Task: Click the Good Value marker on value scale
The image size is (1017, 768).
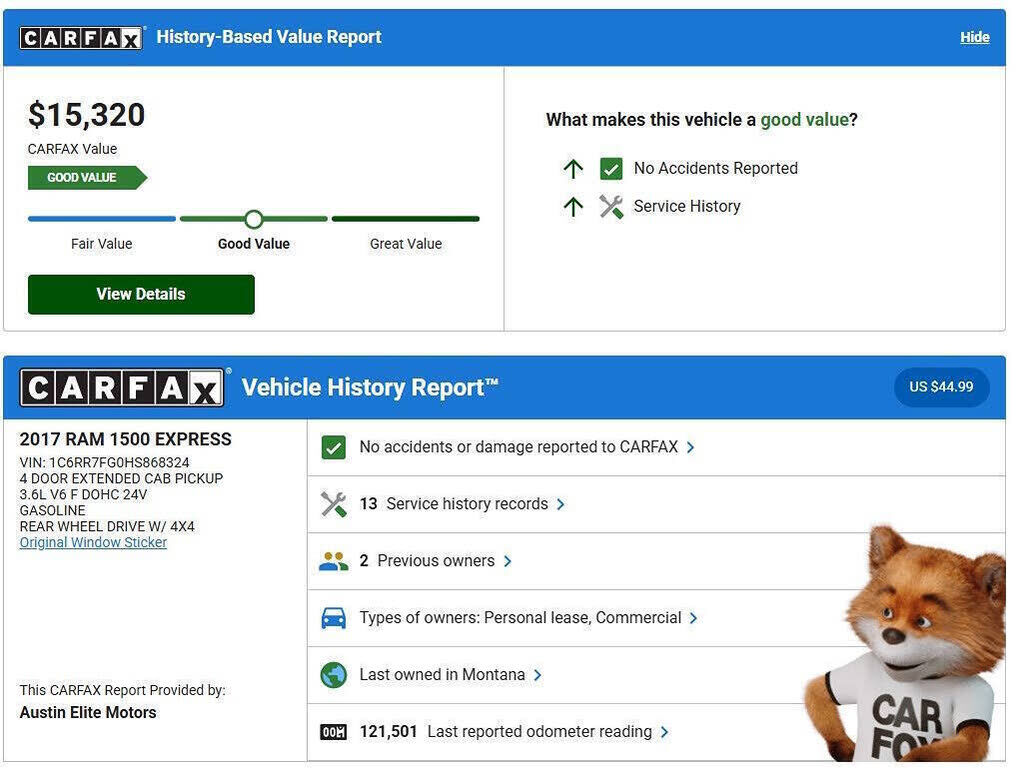Action: 254,219
